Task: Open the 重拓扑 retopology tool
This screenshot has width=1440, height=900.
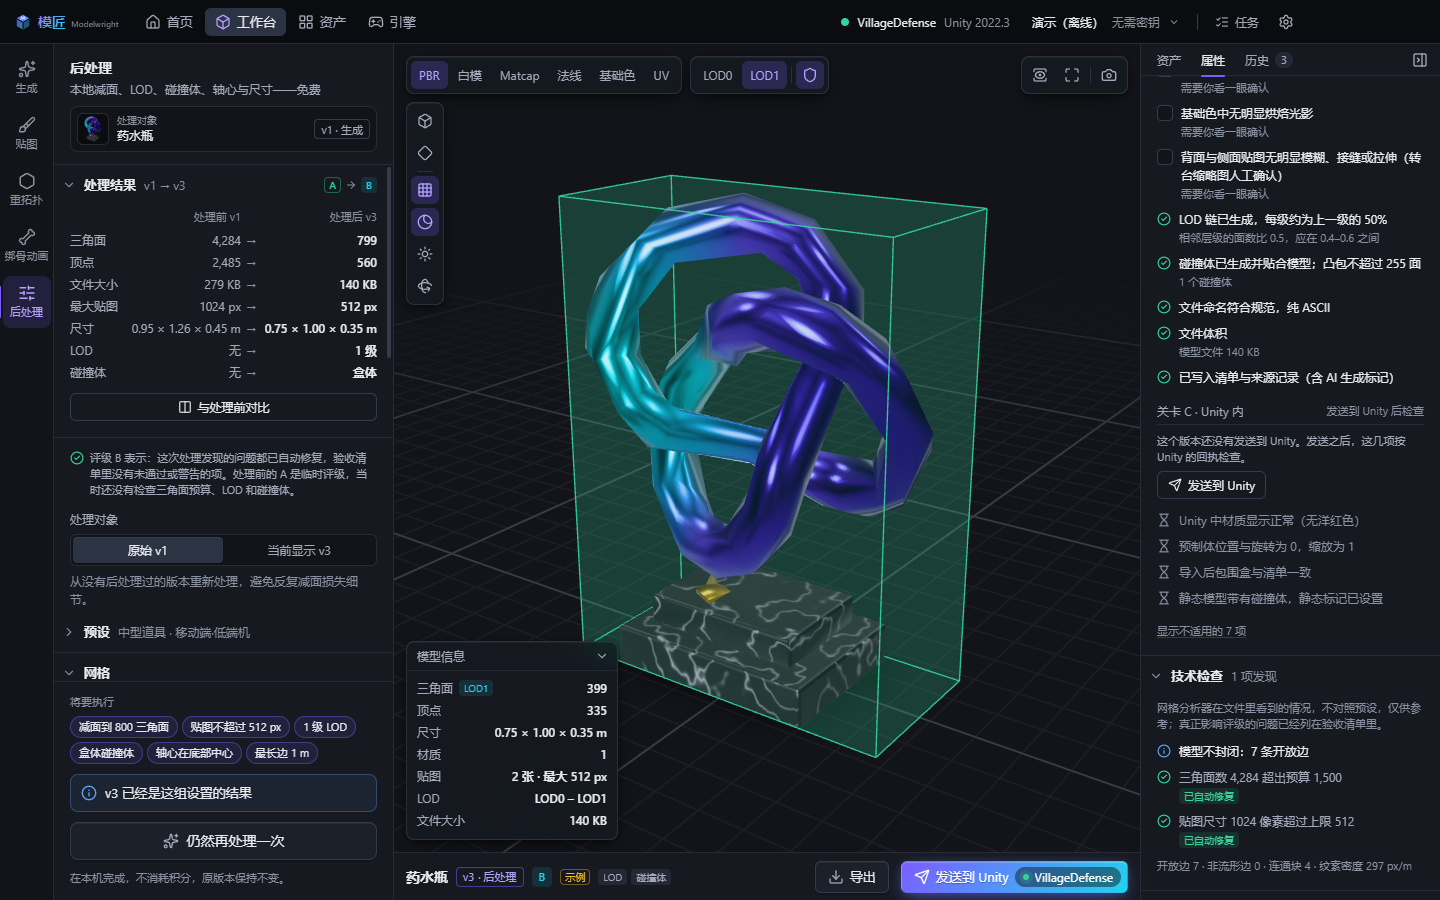Action: coord(26,189)
